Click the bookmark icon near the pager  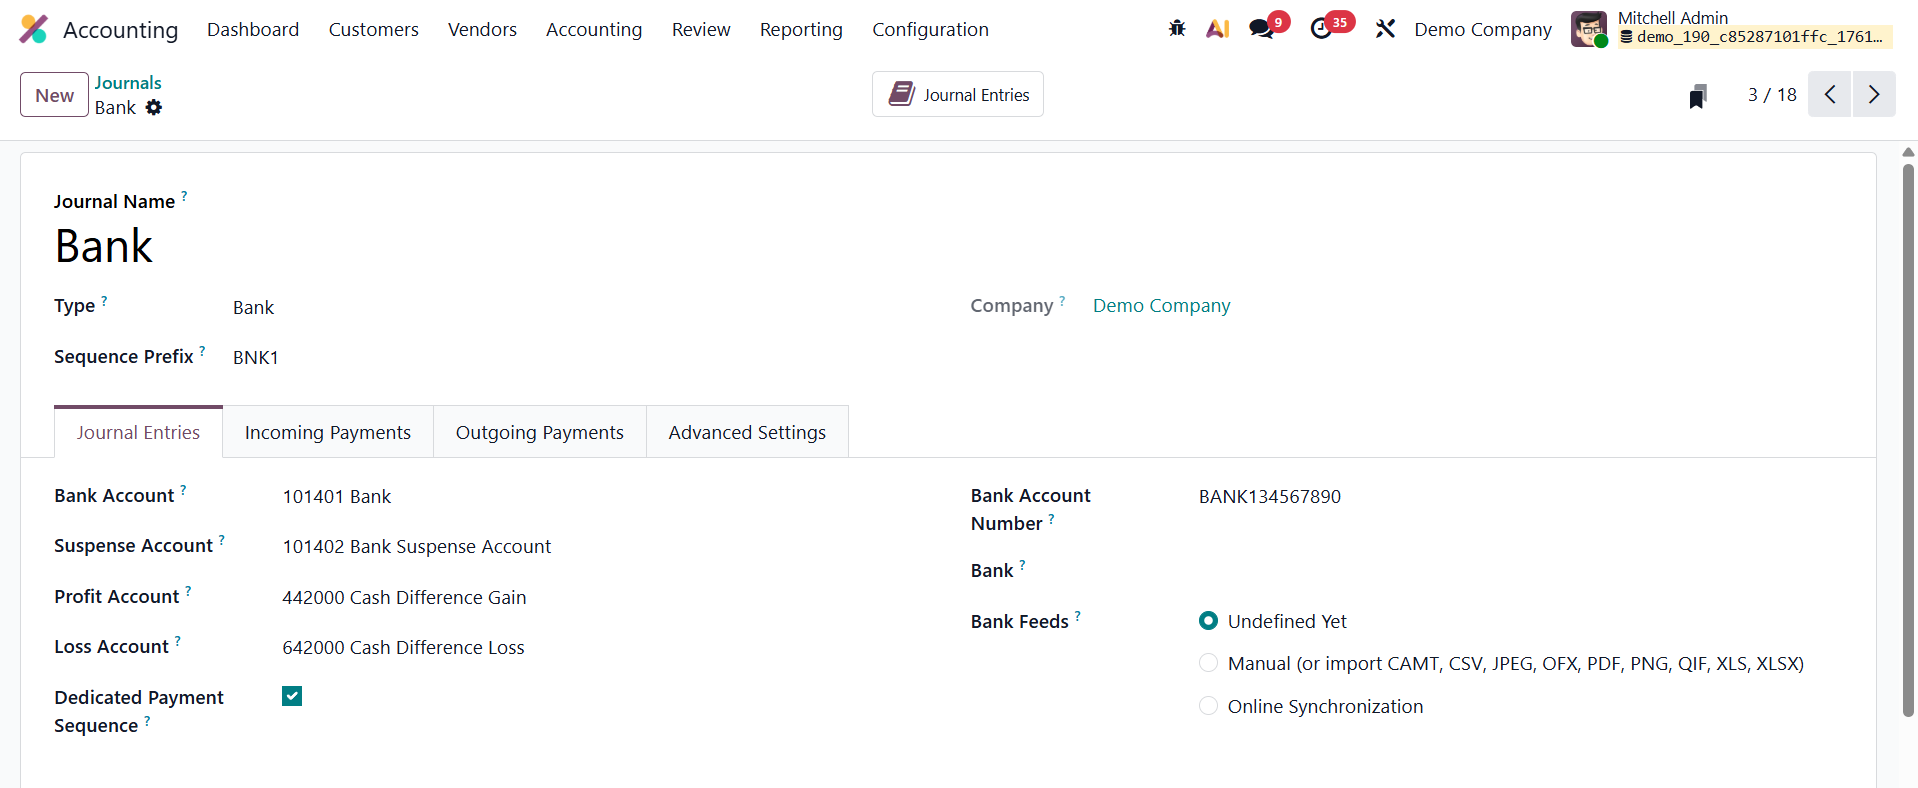tap(1697, 96)
